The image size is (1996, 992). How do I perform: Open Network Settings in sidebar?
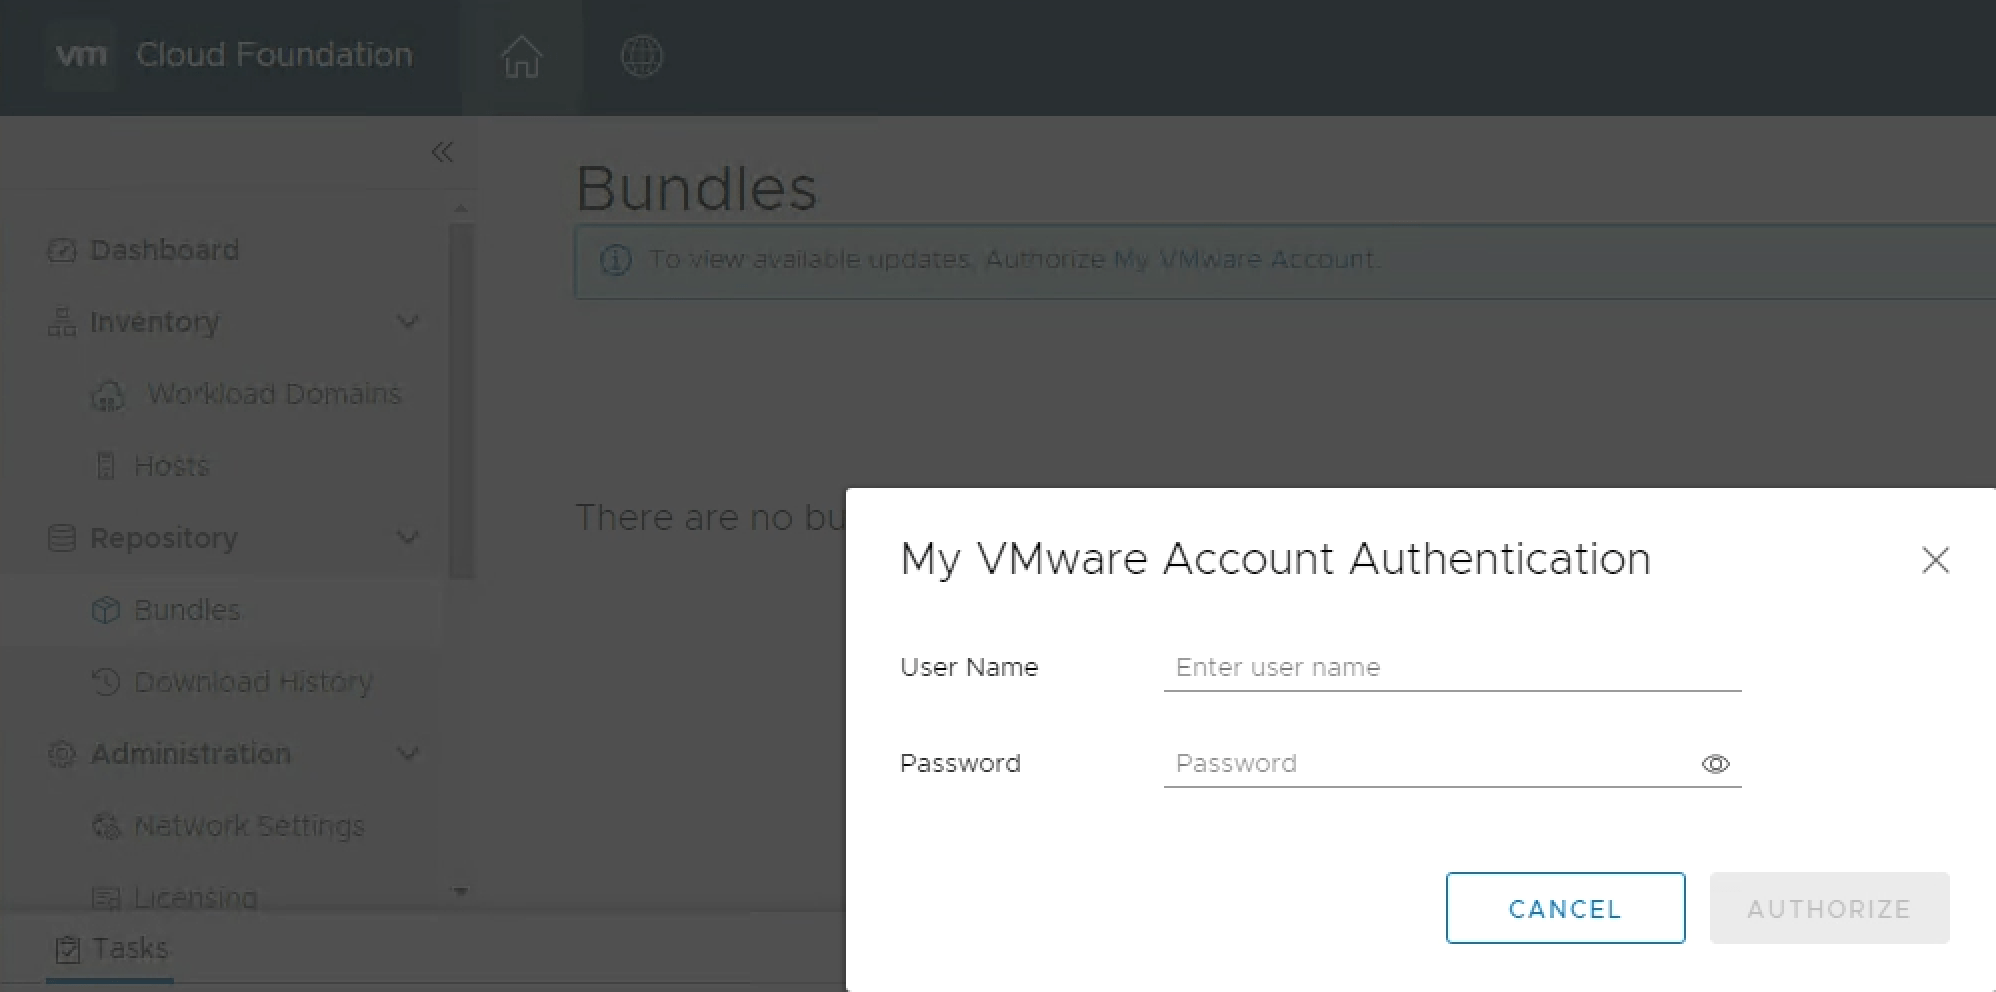tap(249, 826)
